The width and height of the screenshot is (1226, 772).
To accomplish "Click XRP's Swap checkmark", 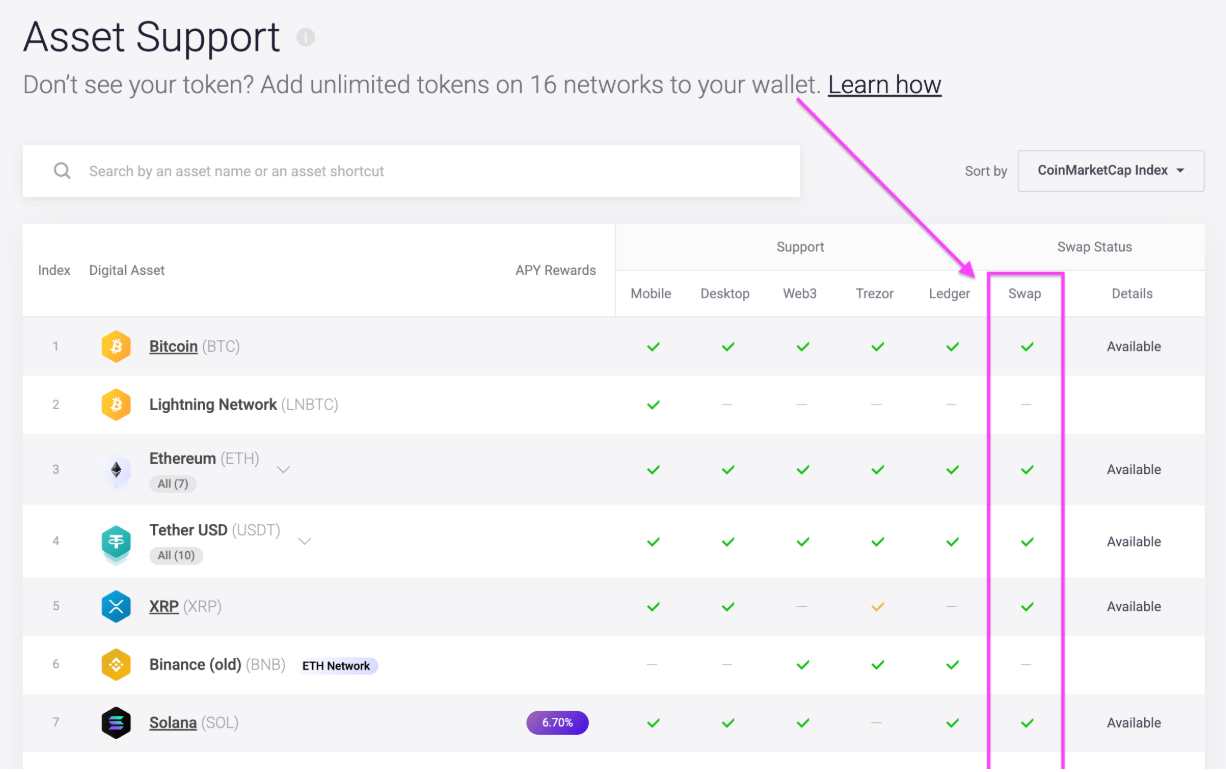I will point(1027,607).
